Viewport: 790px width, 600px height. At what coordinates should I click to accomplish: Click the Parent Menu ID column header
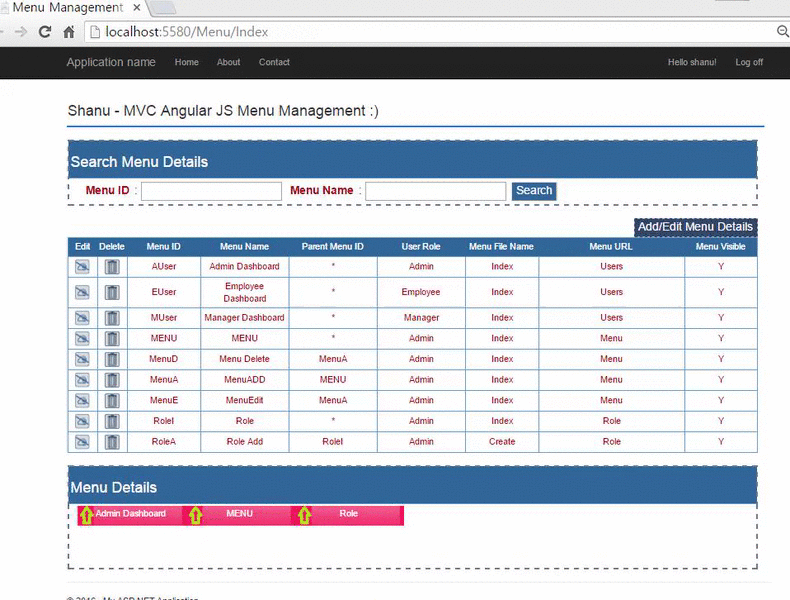333,247
